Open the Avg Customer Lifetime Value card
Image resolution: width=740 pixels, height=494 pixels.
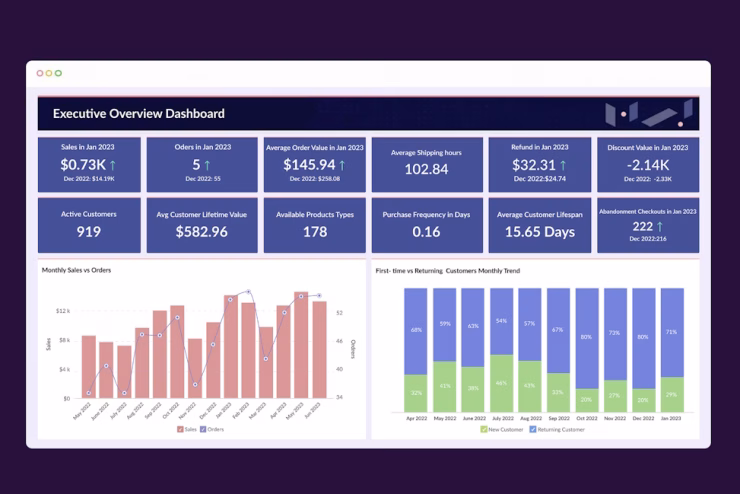pyautogui.click(x=202, y=225)
